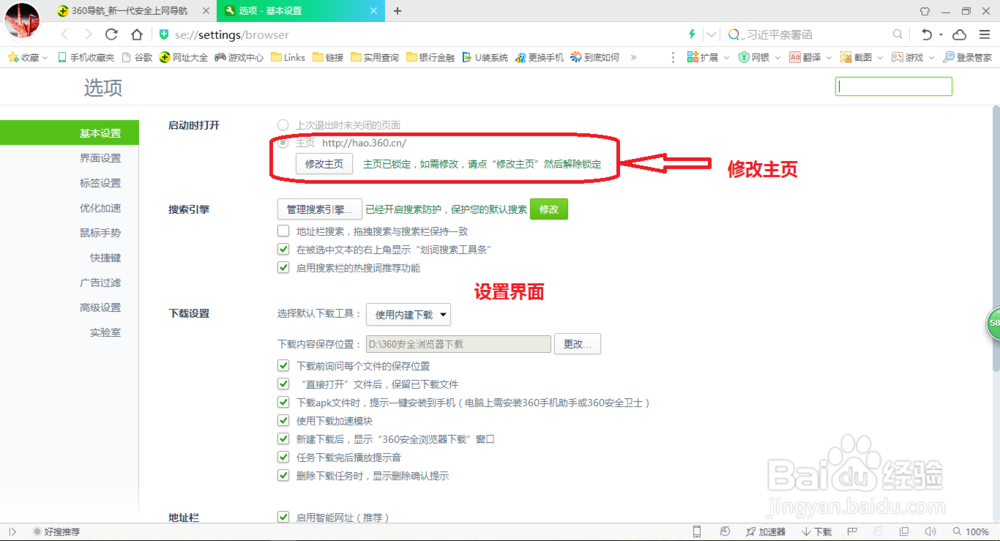Navigate forward with the right arrow
1000x541 pixels.
pos(88,34)
